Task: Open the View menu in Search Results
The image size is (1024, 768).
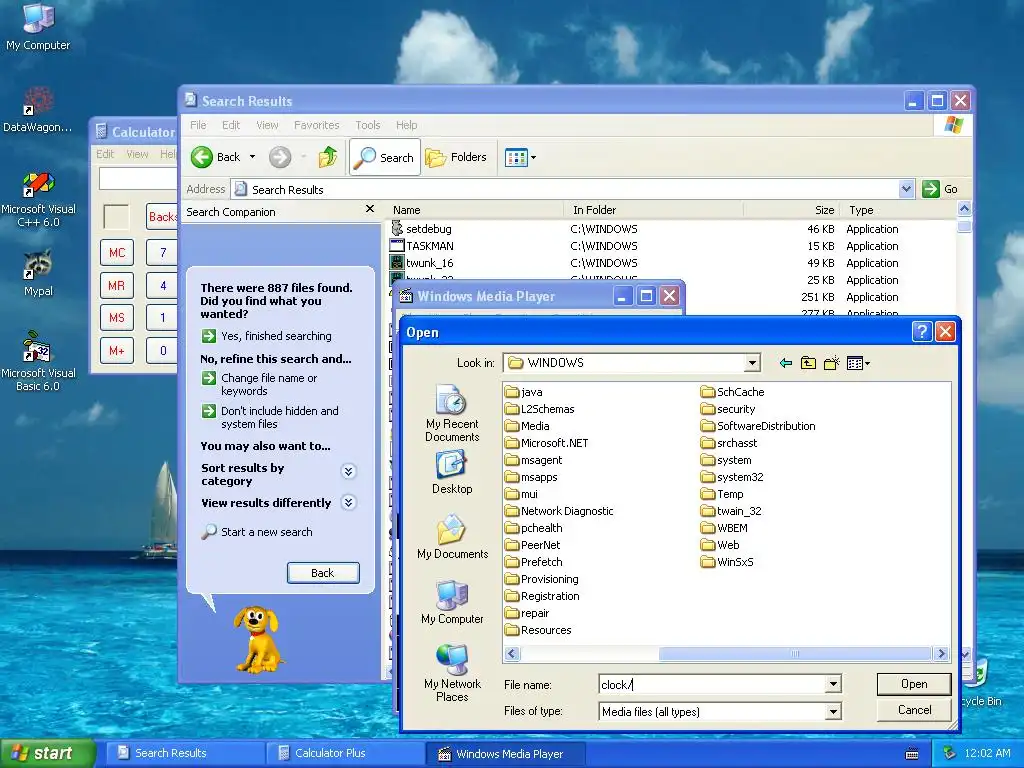Action: [x=267, y=125]
